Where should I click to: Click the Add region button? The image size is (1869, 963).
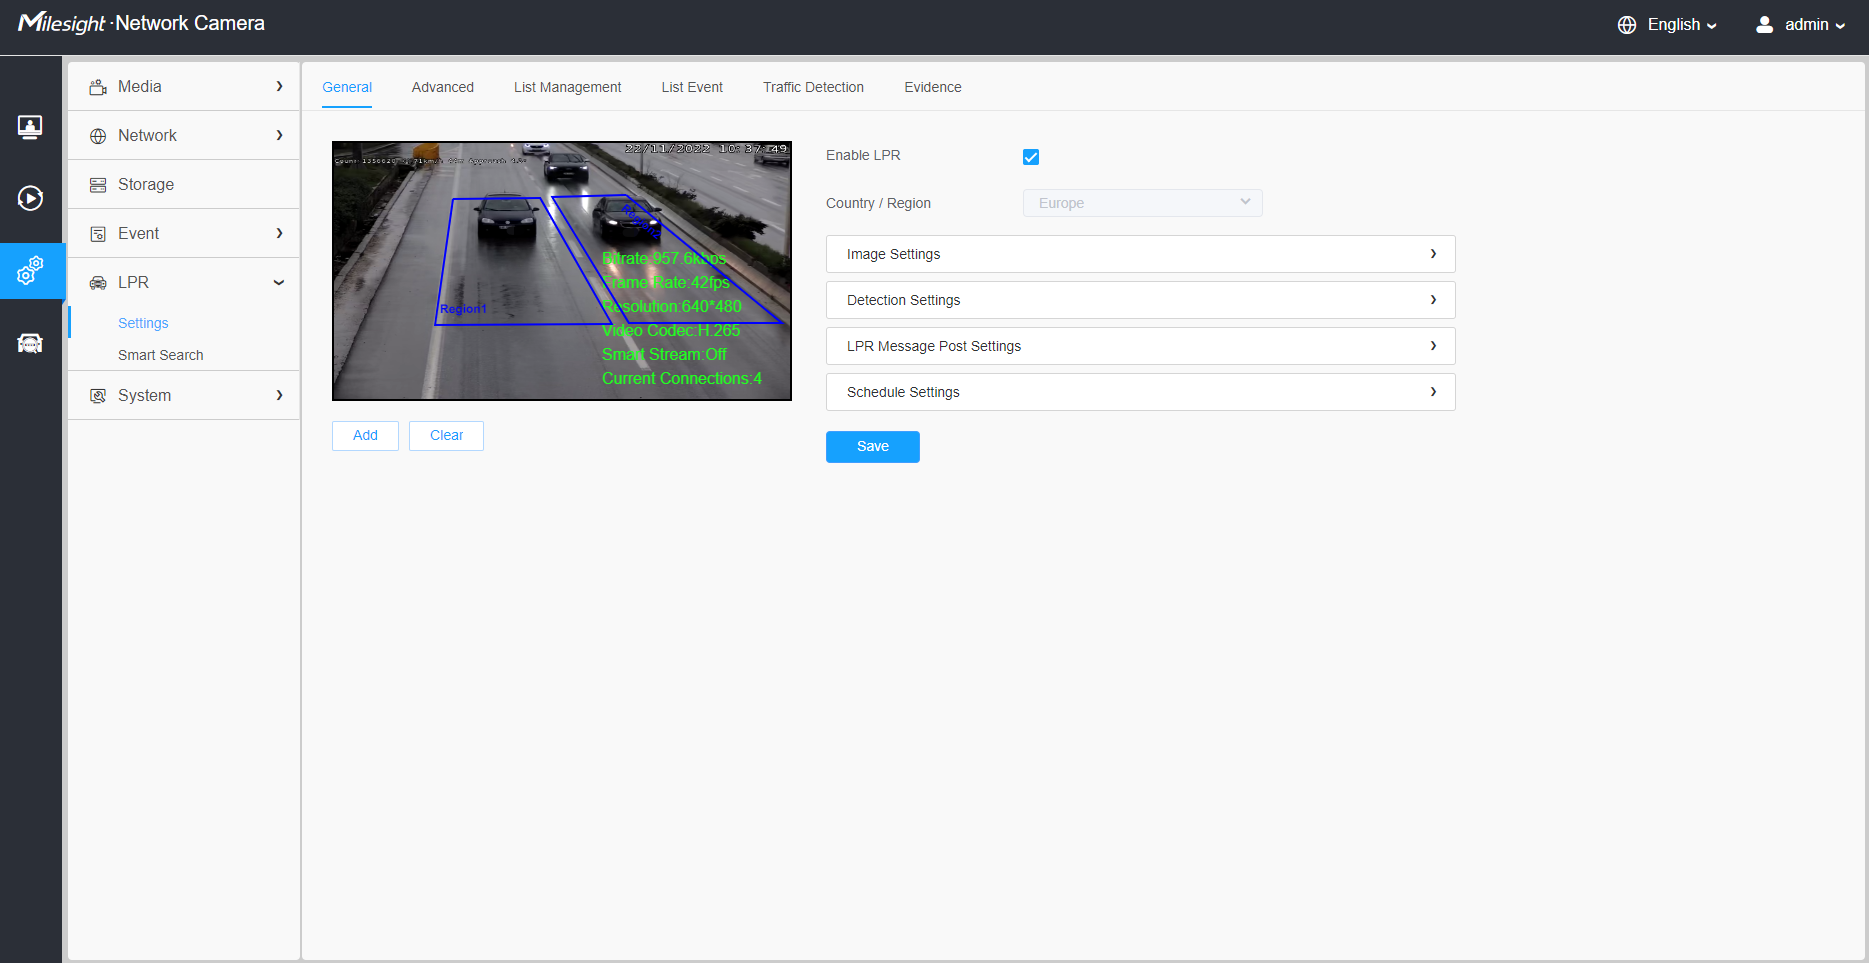coord(365,436)
